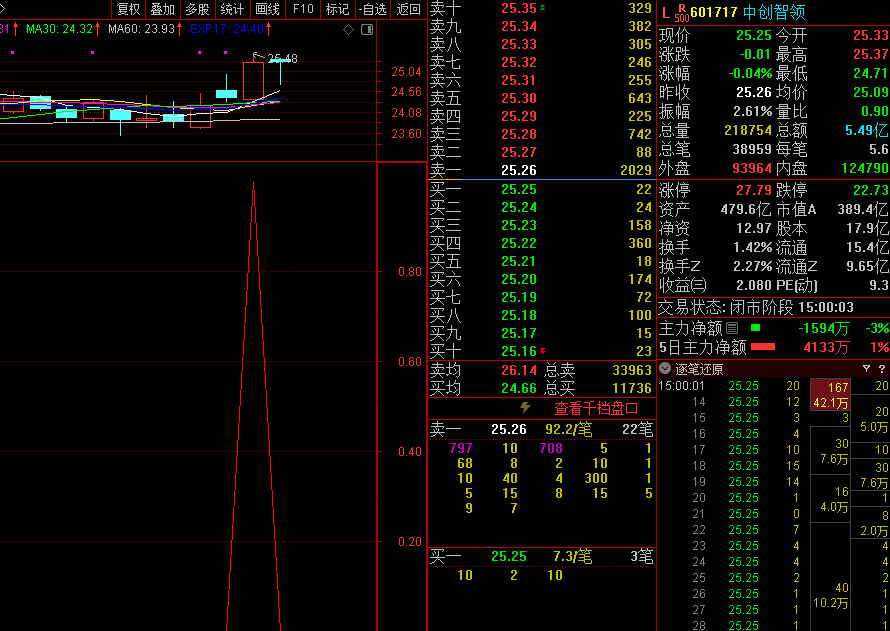Viewport: 890px width, 631px height.
Task: Click the F10 company info button
Action: pyautogui.click(x=302, y=9)
